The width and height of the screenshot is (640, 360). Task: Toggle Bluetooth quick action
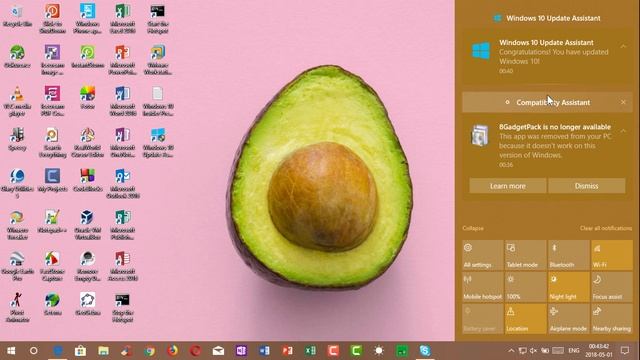(x=569, y=255)
